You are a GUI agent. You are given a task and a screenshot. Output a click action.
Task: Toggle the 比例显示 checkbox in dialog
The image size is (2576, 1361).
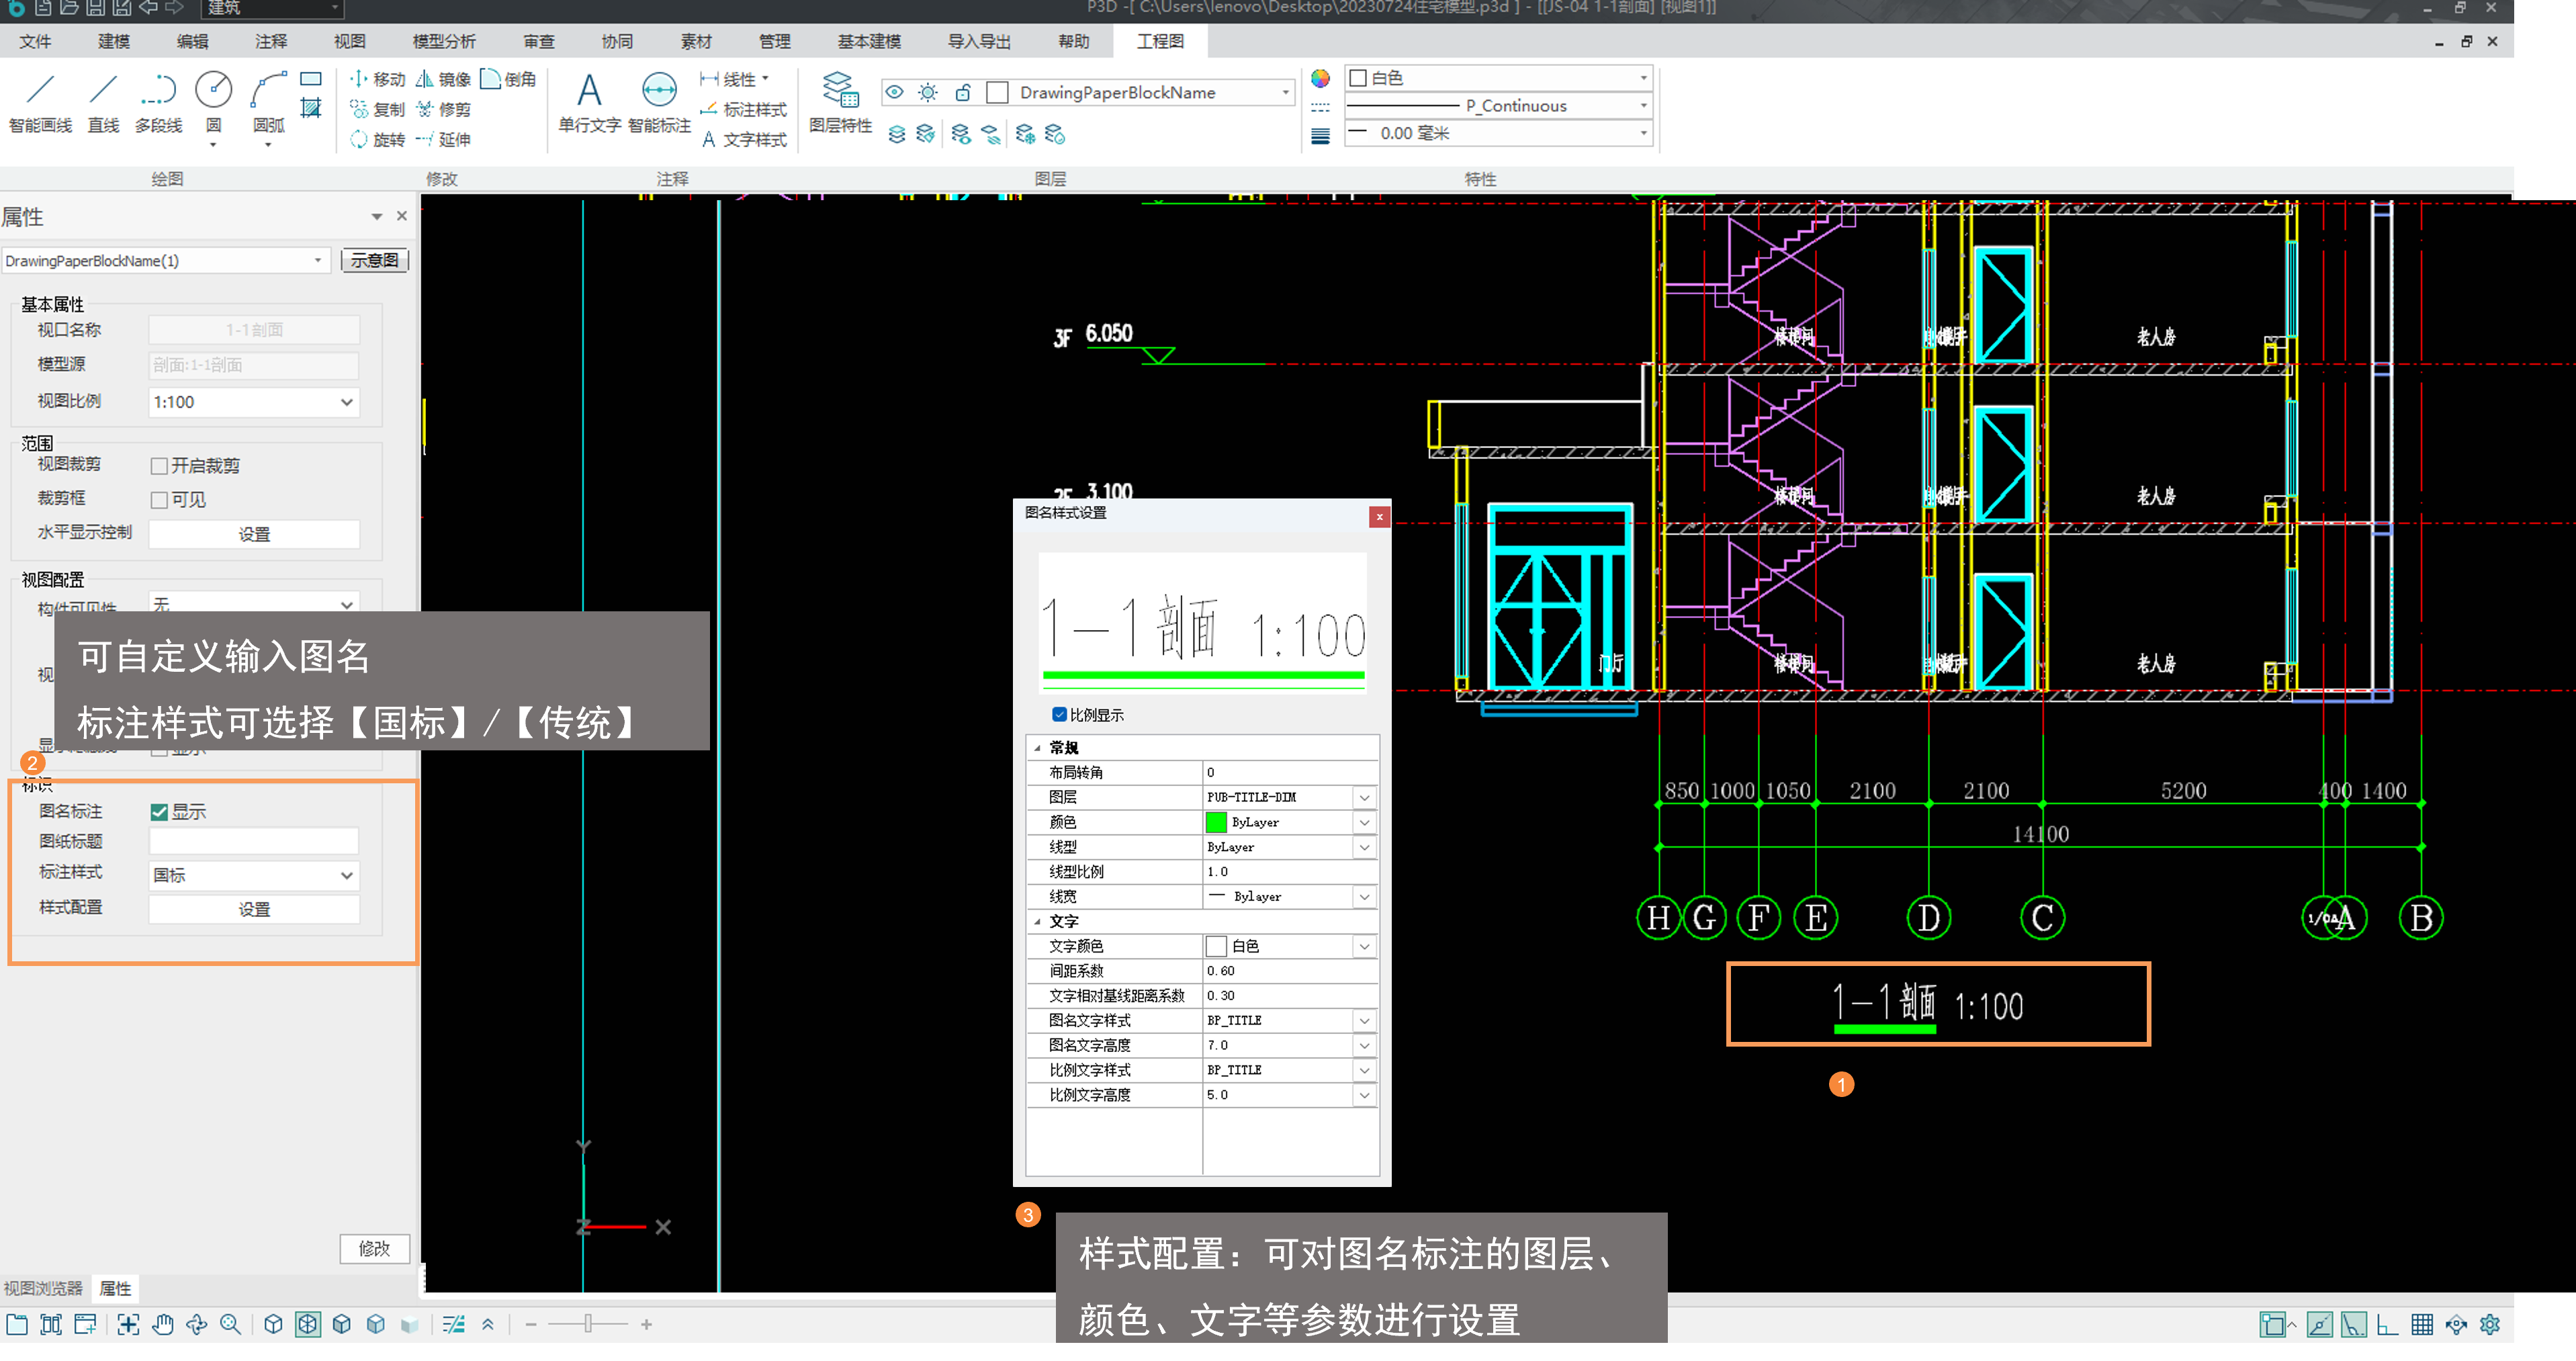[x=1059, y=714]
